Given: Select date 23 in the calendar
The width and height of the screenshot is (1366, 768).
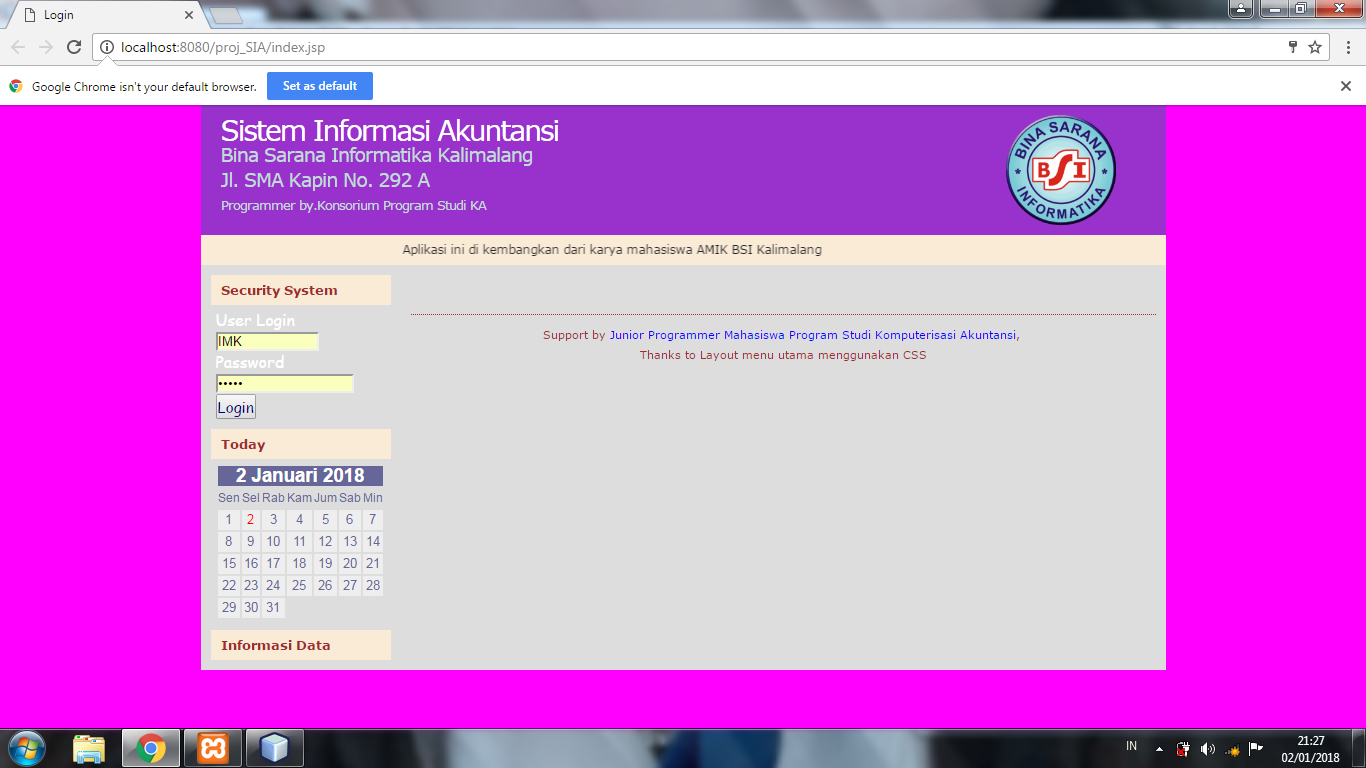Looking at the screenshot, I should click(x=251, y=586).
